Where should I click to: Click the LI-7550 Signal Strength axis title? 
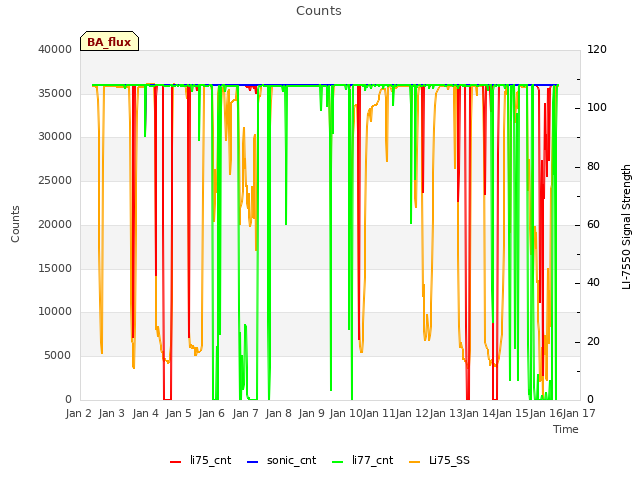point(626,227)
